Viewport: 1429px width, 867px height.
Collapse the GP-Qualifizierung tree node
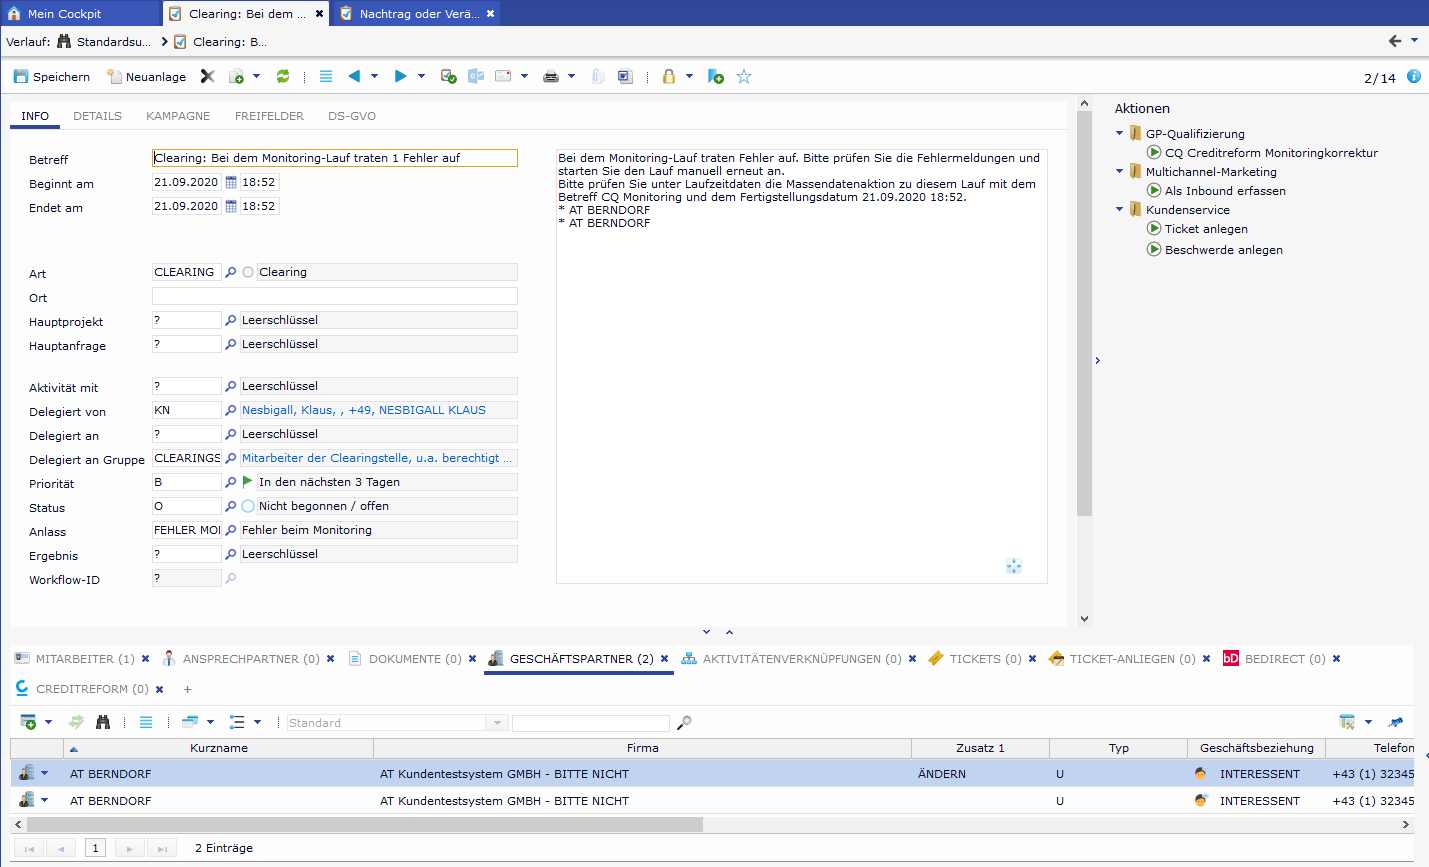[1119, 133]
